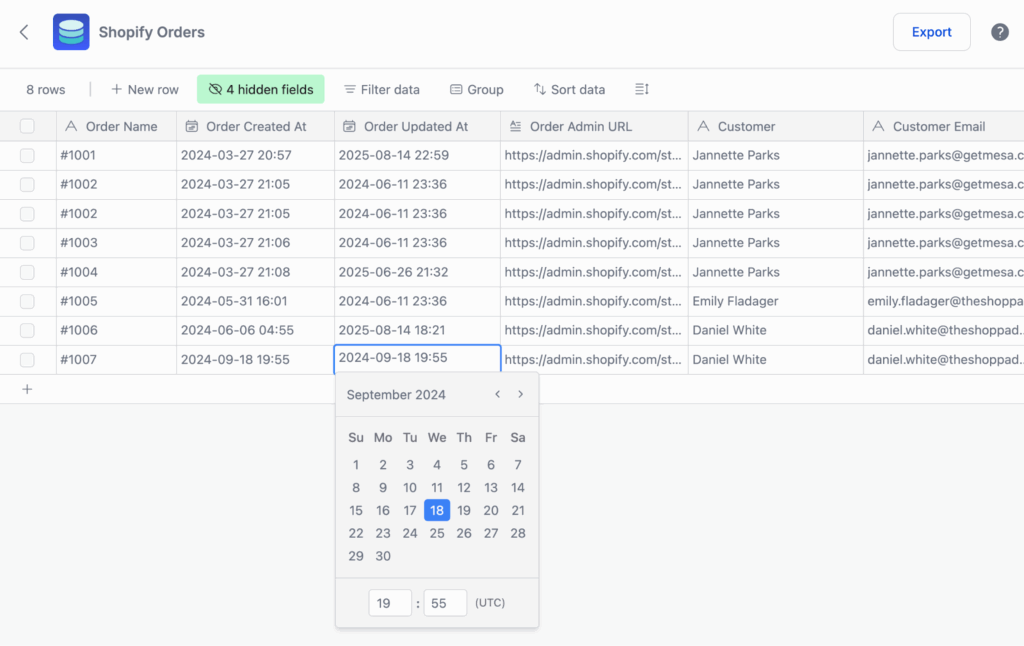Image resolution: width=1024 pixels, height=646 pixels.
Task: Go to next month in calendar
Action: point(520,395)
